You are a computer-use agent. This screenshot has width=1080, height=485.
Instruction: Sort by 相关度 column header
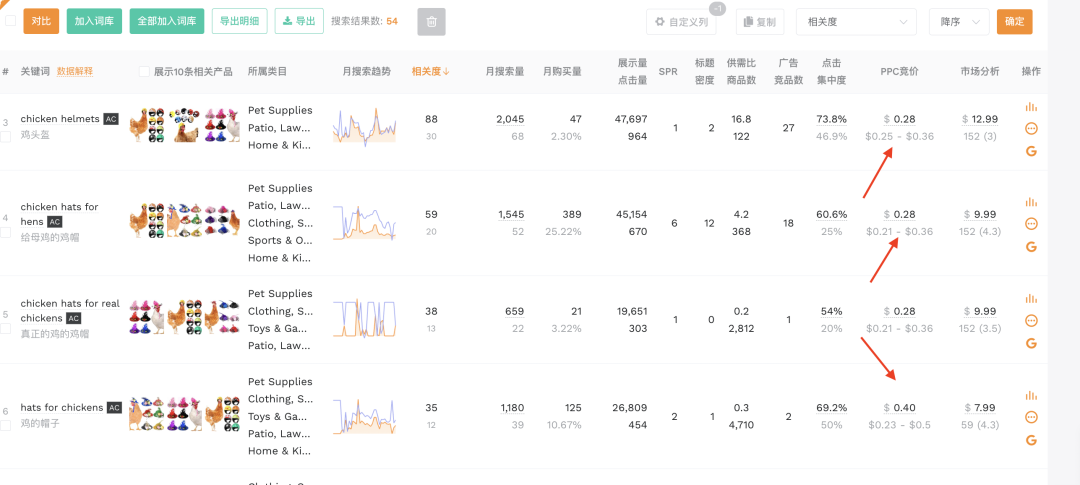[x=430, y=72]
